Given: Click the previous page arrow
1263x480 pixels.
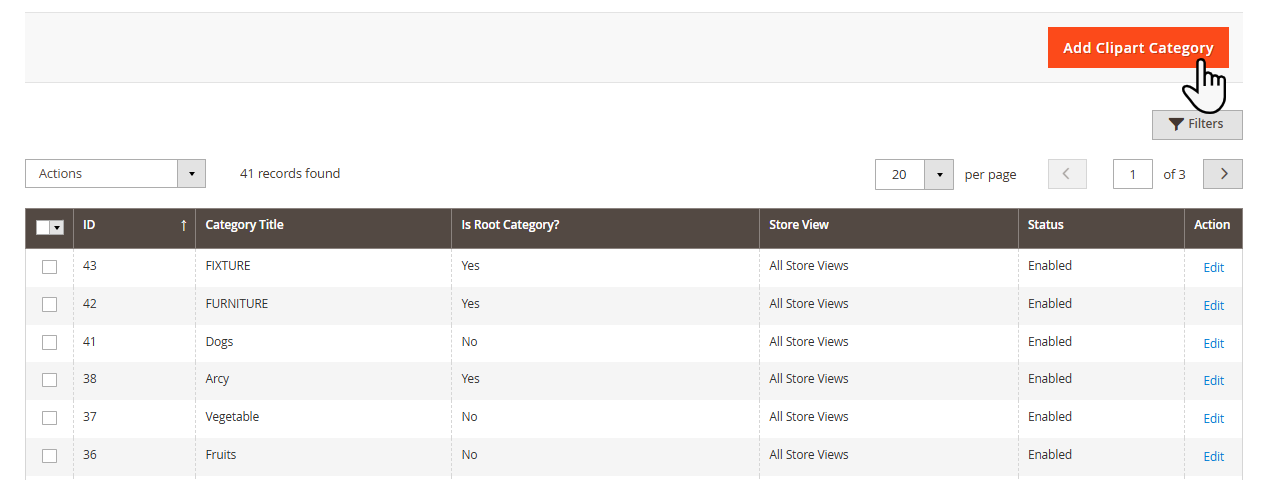Looking at the screenshot, I should (1066, 174).
